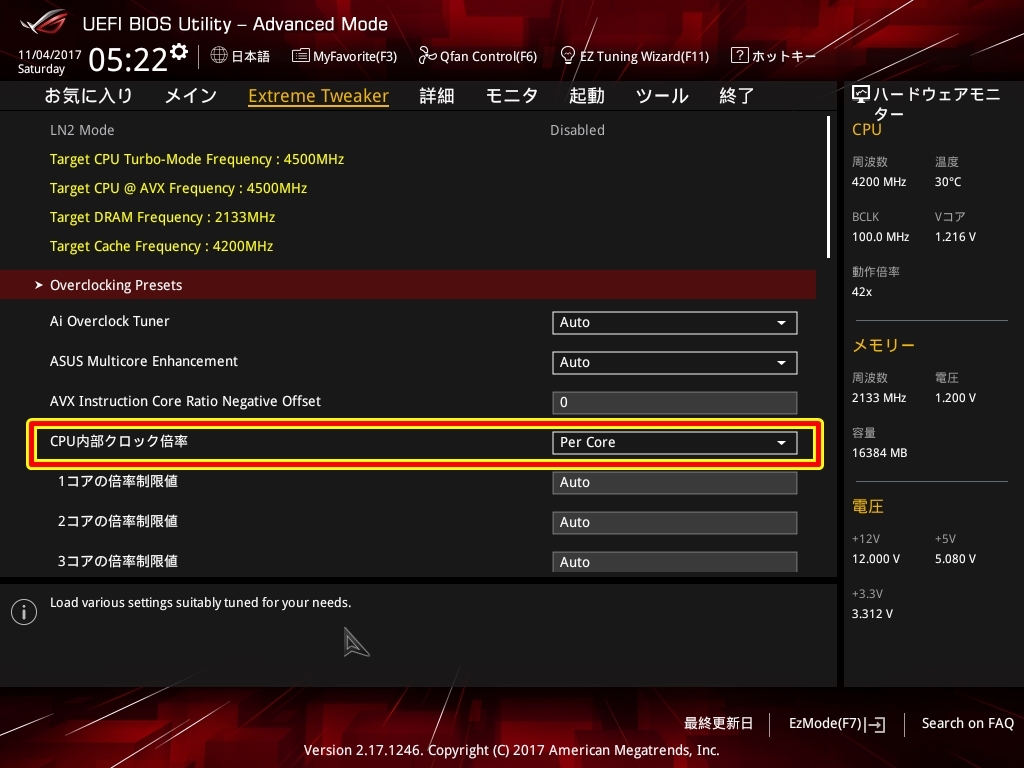Viewport: 1024px width, 768px height.
Task: Go to the 起動 tab
Action: point(586,96)
